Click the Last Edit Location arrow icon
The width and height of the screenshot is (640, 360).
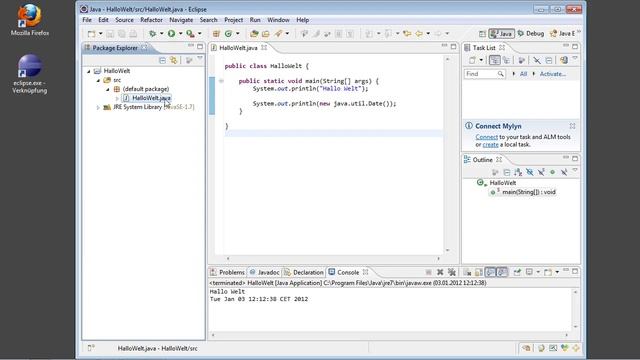click(407, 34)
